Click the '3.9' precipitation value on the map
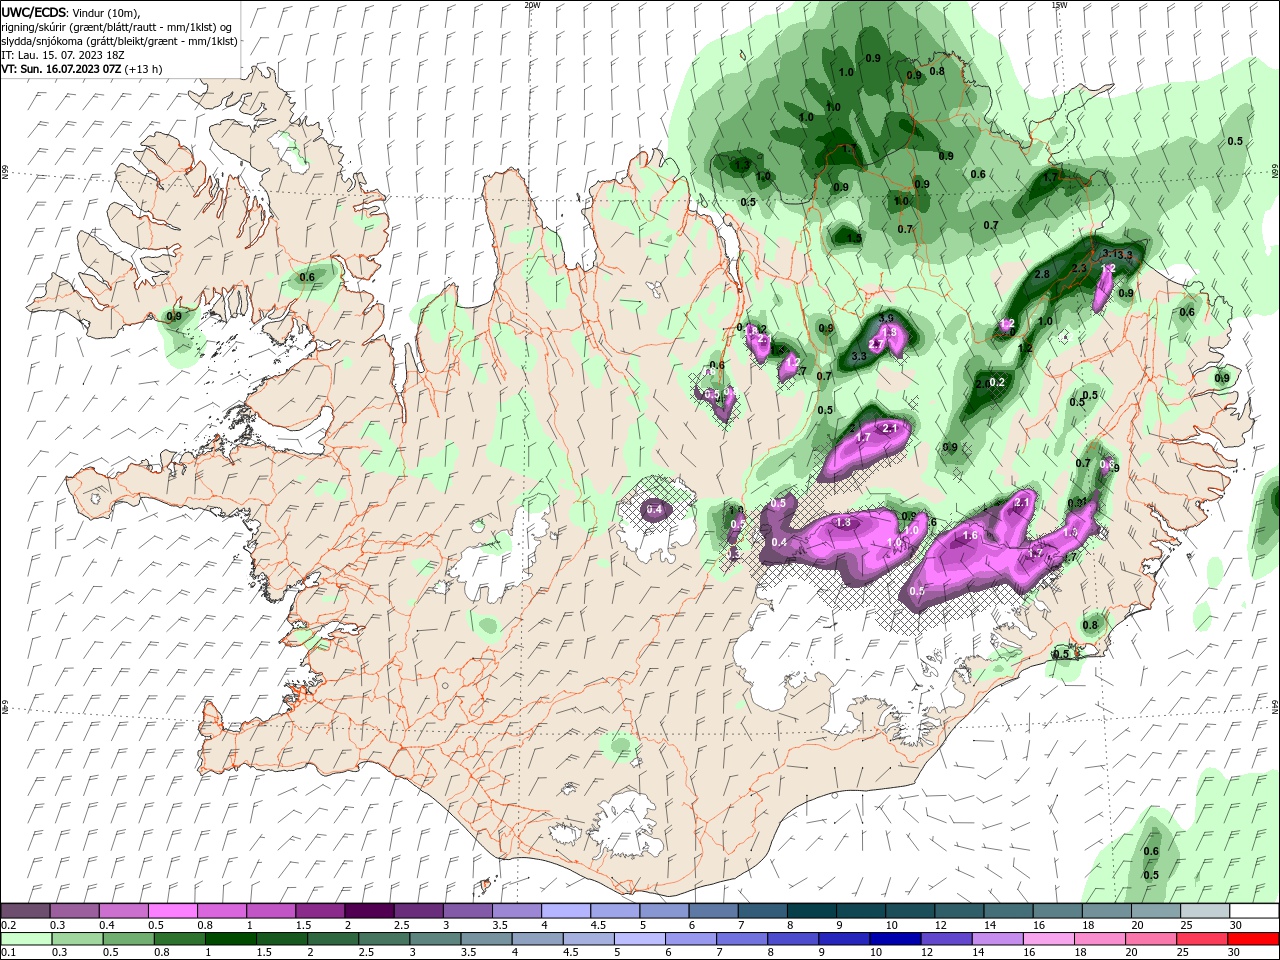1280x960 pixels. [886, 319]
